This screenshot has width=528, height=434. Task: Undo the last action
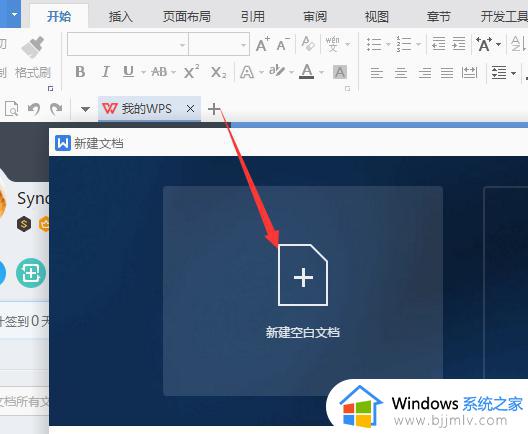point(34,109)
